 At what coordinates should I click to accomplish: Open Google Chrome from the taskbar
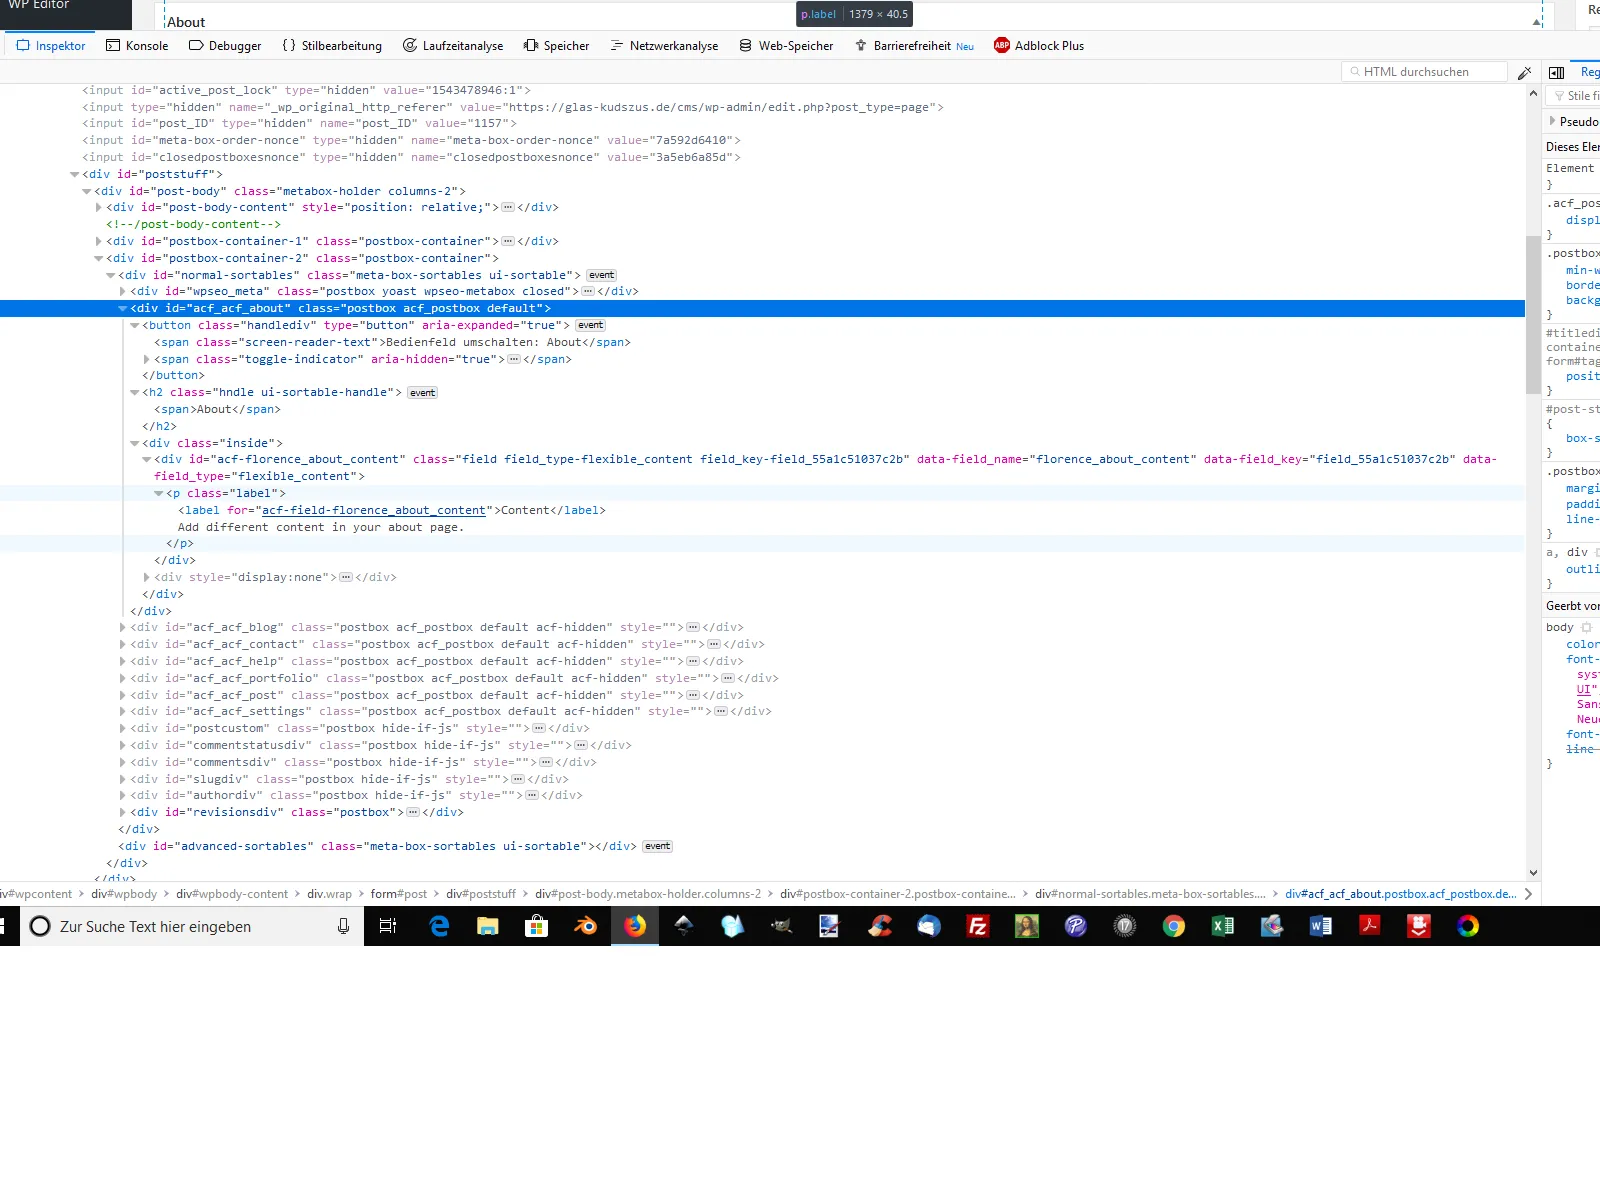pos(1174,926)
